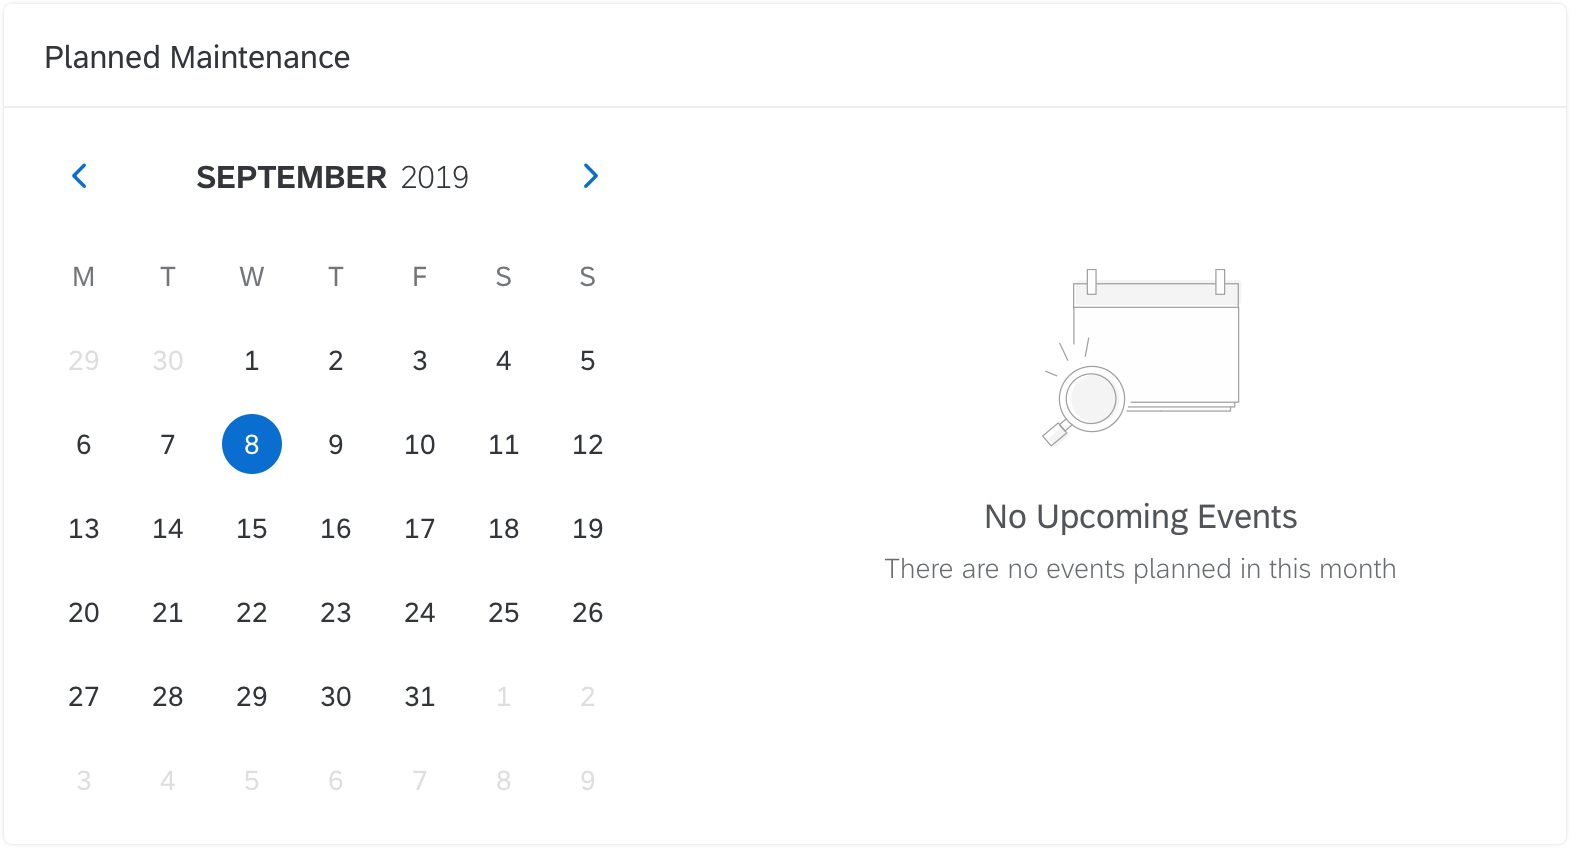
Task: Click greyed-out 29 from previous month
Action: tap(84, 360)
